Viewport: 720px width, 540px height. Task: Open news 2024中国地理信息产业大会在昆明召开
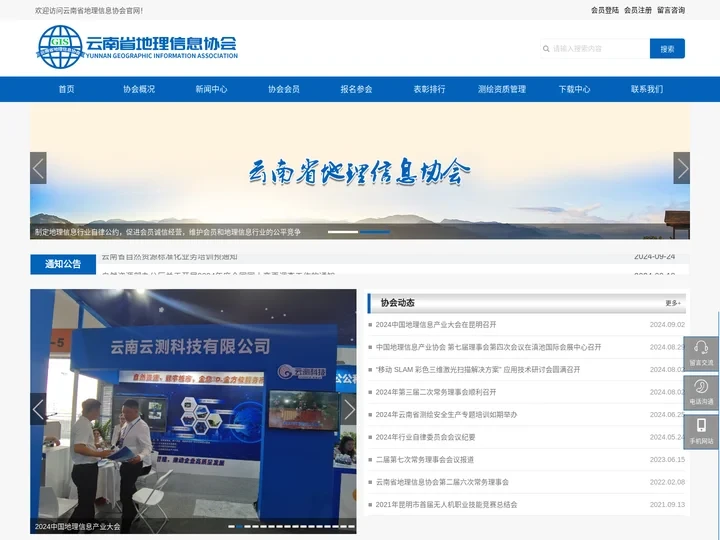tap(436, 325)
